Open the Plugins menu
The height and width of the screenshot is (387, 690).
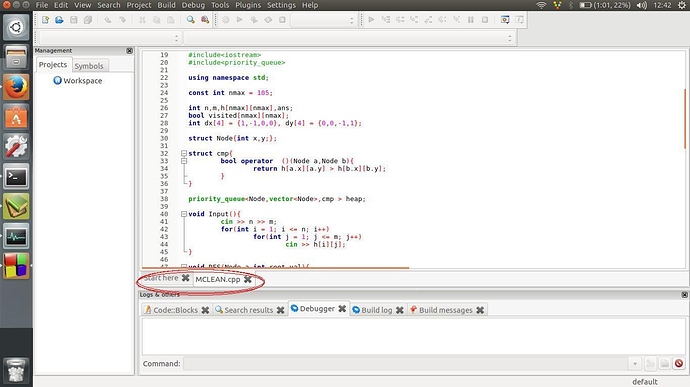248,5
